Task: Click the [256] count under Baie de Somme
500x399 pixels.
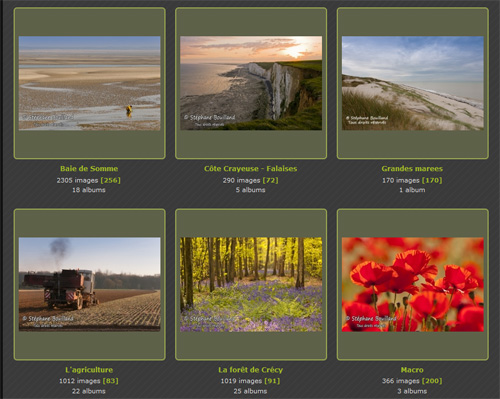Action: 111,180
